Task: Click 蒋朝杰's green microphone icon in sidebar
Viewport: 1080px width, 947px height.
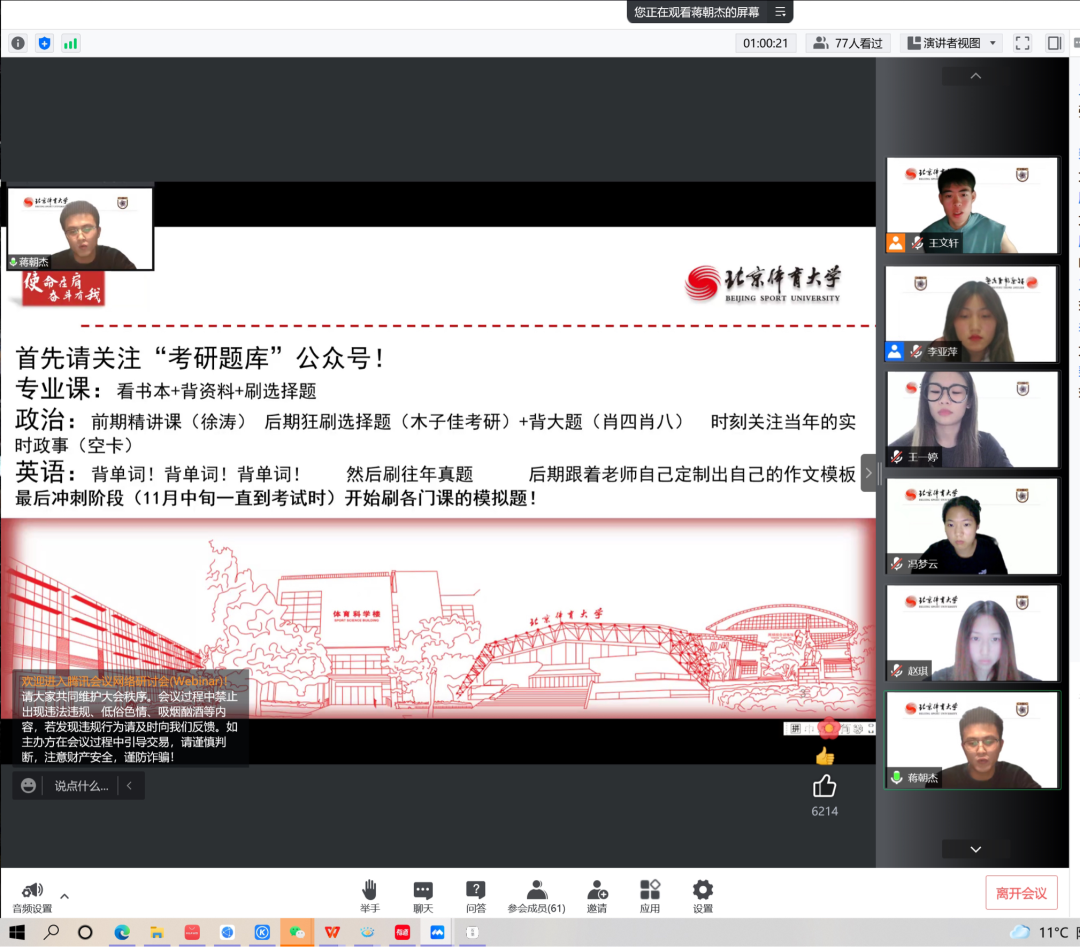Action: tap(896, 778)
